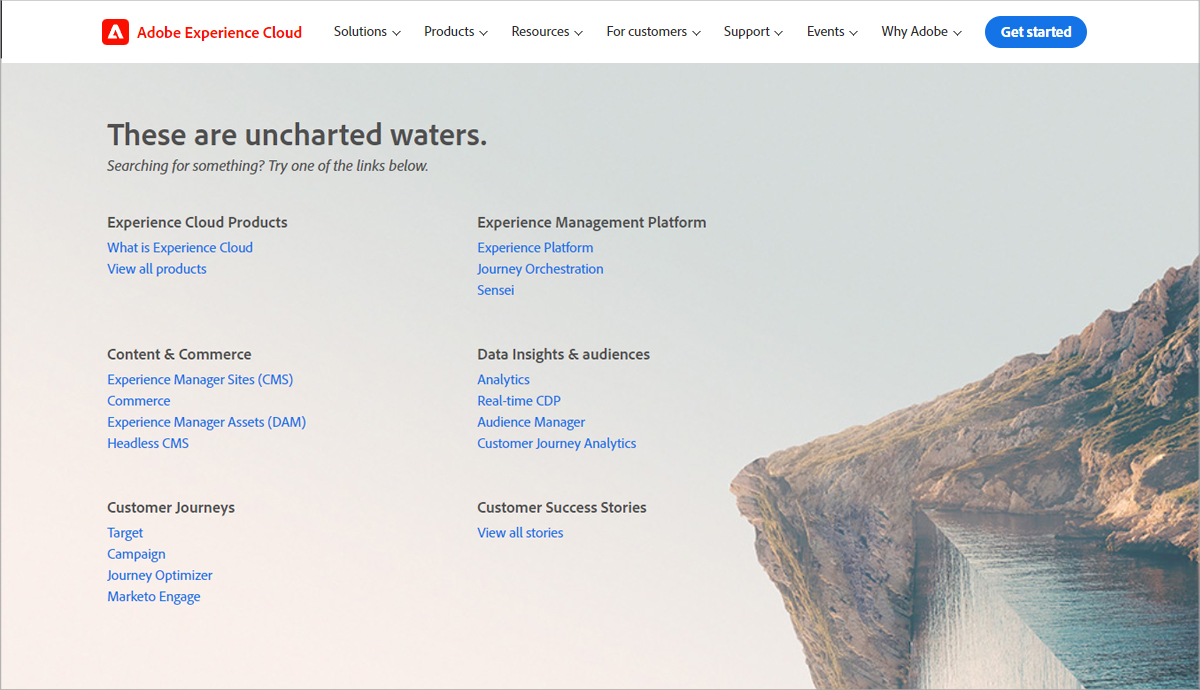
Task: Visit Customer Journey Analytics page
Action: coord(557,443)
